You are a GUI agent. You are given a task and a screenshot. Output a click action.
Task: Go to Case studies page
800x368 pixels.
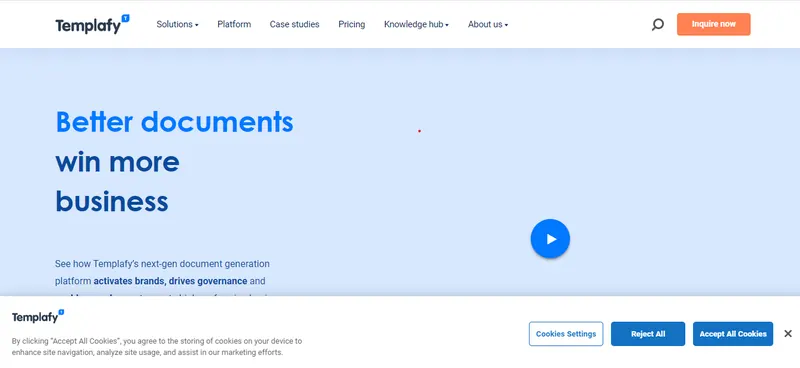point(294,24)
